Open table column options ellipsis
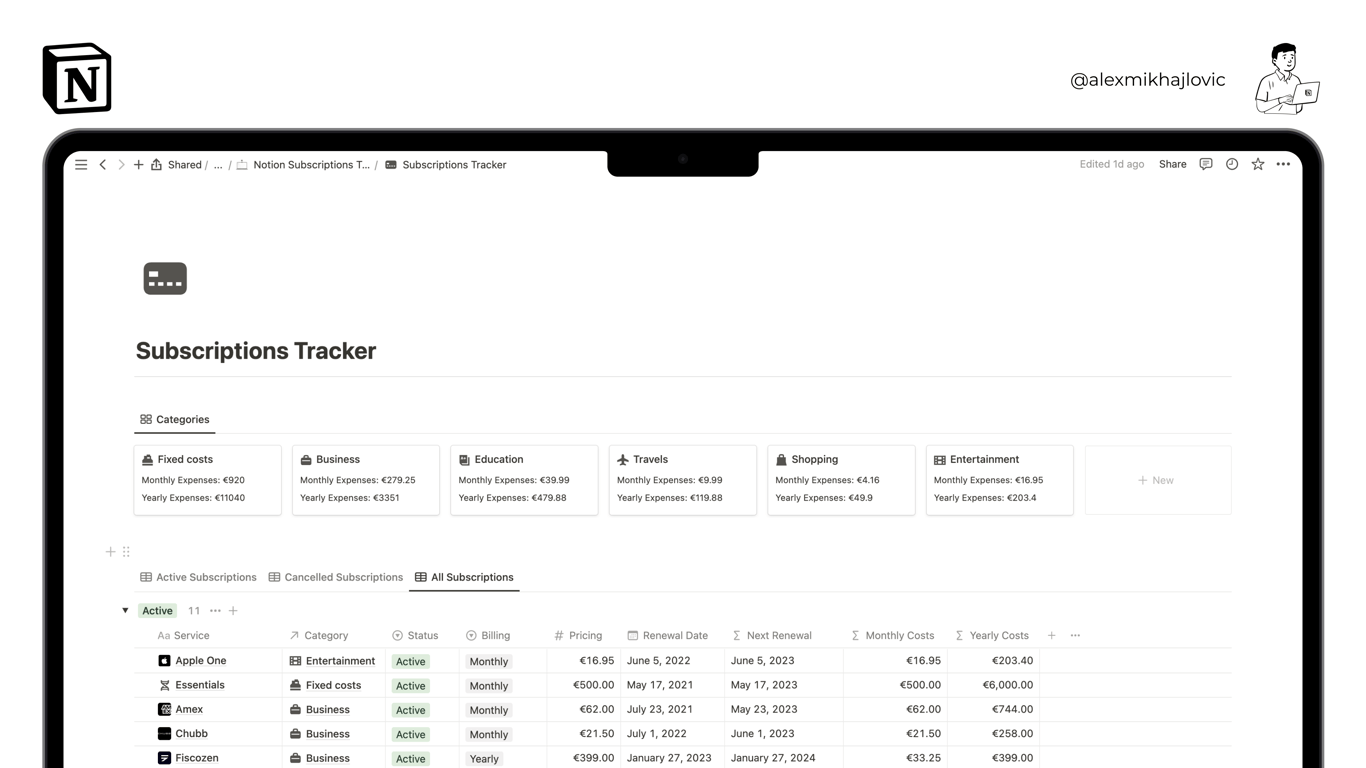Image resolution: width=1366 pixels, height=768 pixels. click(x=1075, y=635)
